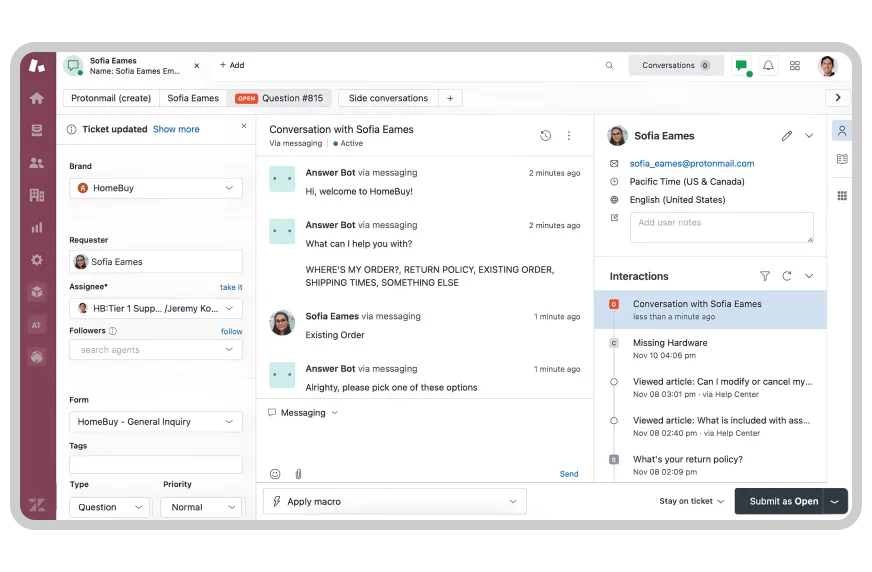
Task: Edit Sofia Eames profile with pencil icon
Action: pos(786,136)
